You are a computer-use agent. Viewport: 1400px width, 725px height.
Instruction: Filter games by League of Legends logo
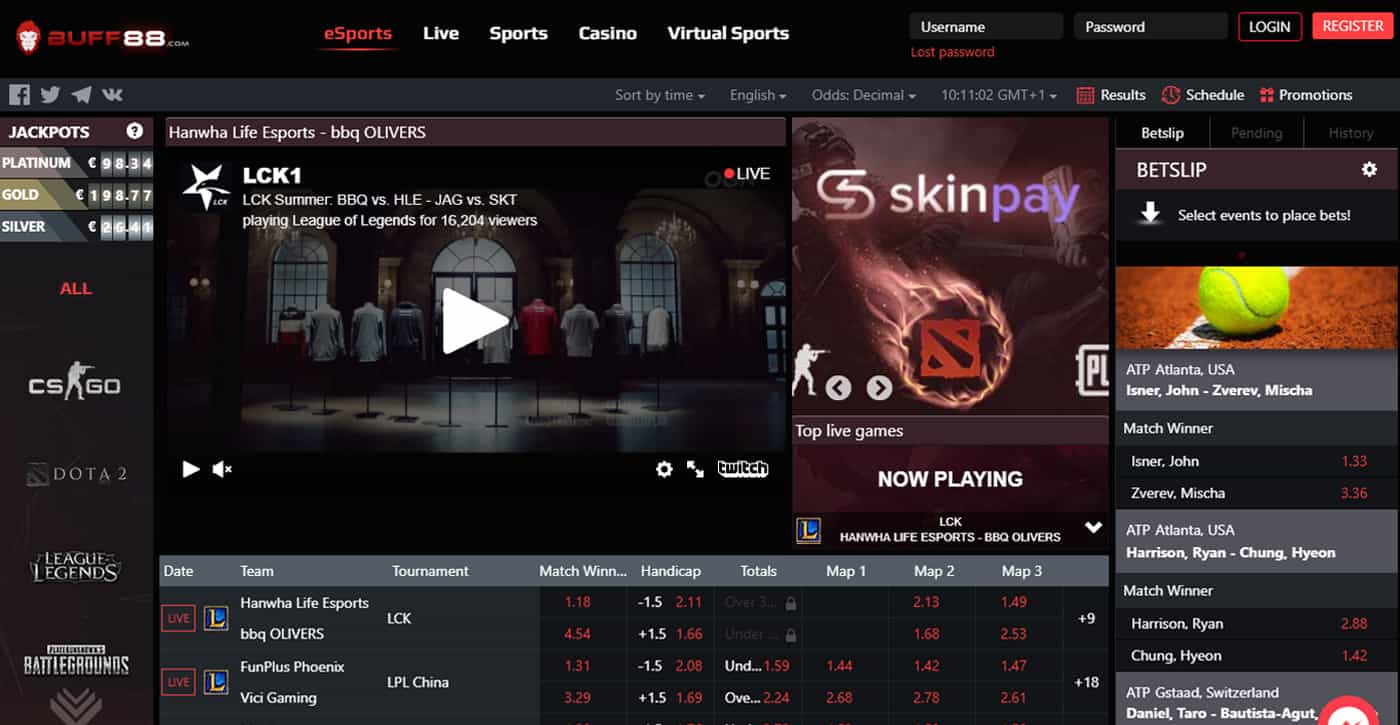point(77,567)
